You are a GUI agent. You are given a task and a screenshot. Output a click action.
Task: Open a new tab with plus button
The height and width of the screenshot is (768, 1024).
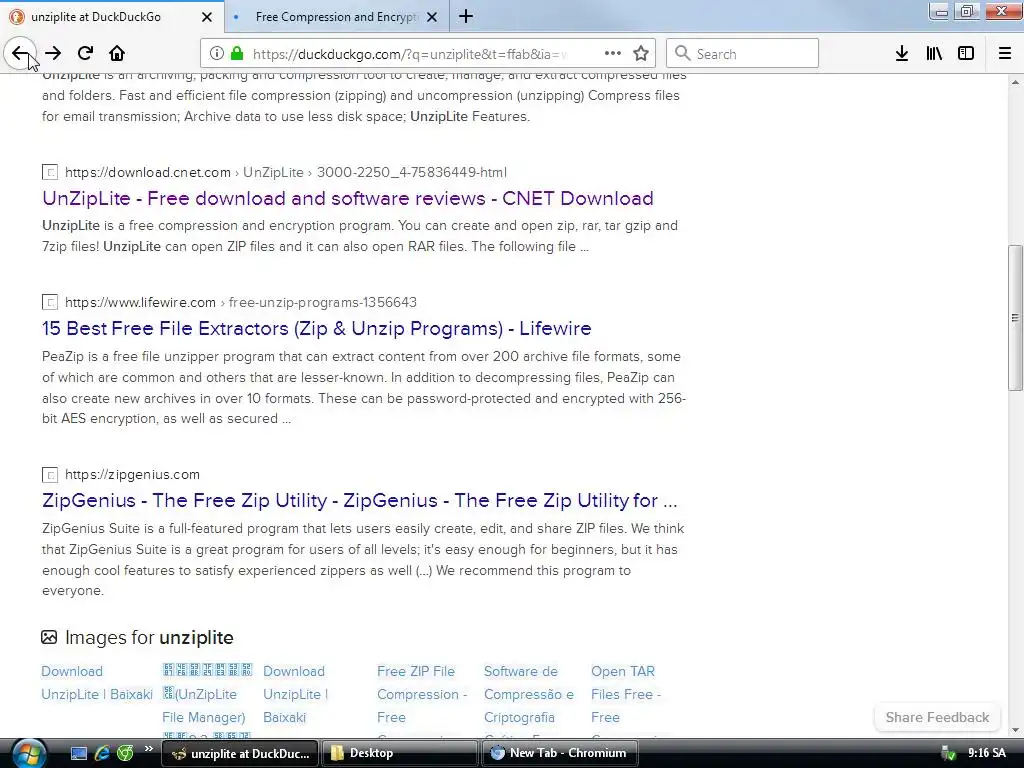(466, 16)
